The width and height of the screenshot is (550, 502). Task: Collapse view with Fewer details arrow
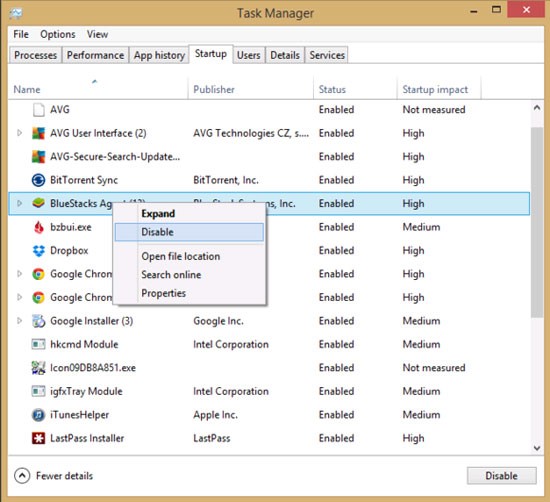[22, 476]
